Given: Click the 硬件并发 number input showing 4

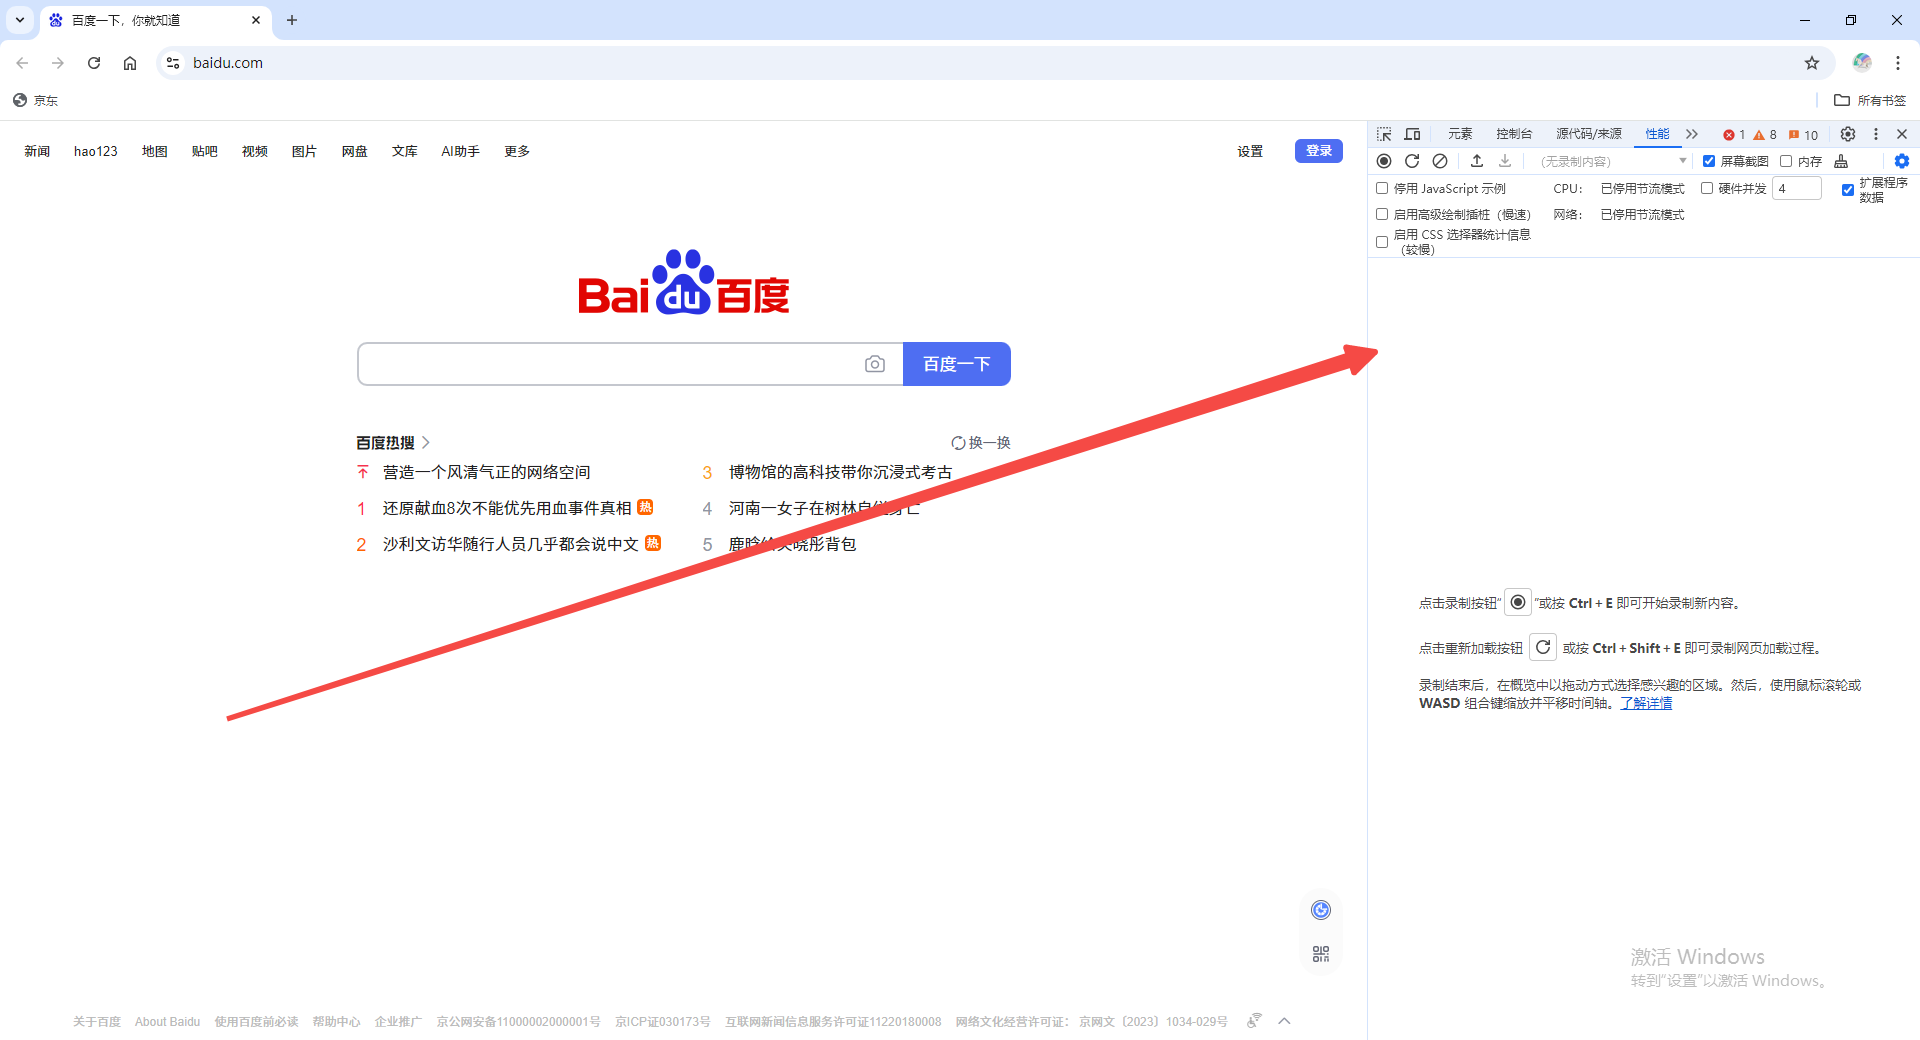Looking at the screenshot, I should click(1796, 188).
